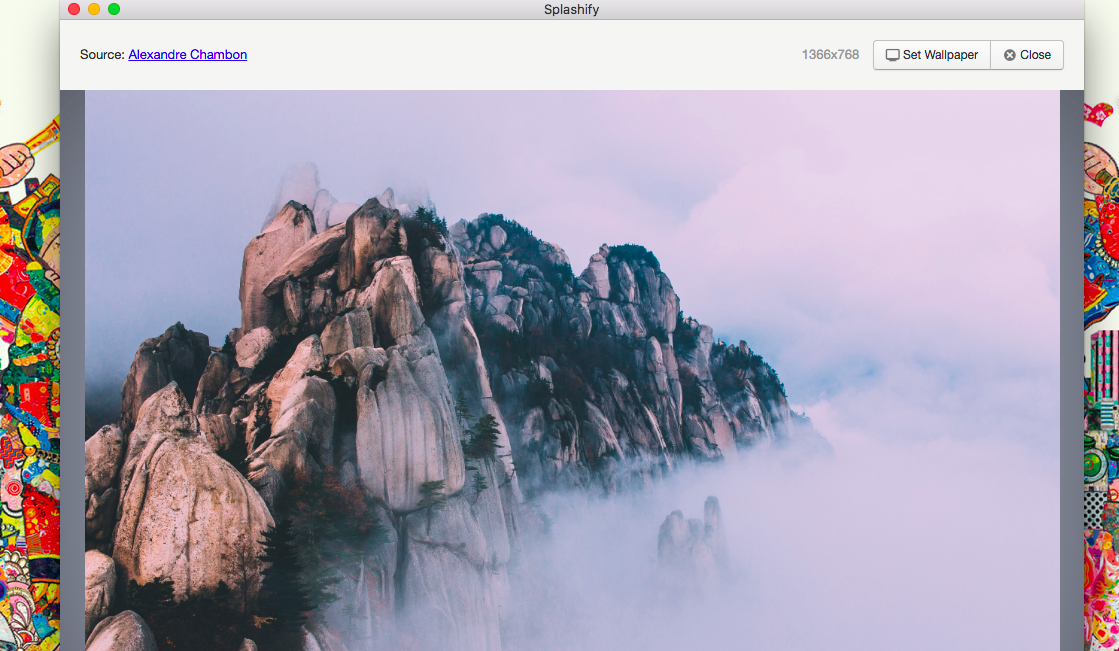Click the Splashify window title text
Screen dimensions: 1119x651
click(x=571, y=9)
